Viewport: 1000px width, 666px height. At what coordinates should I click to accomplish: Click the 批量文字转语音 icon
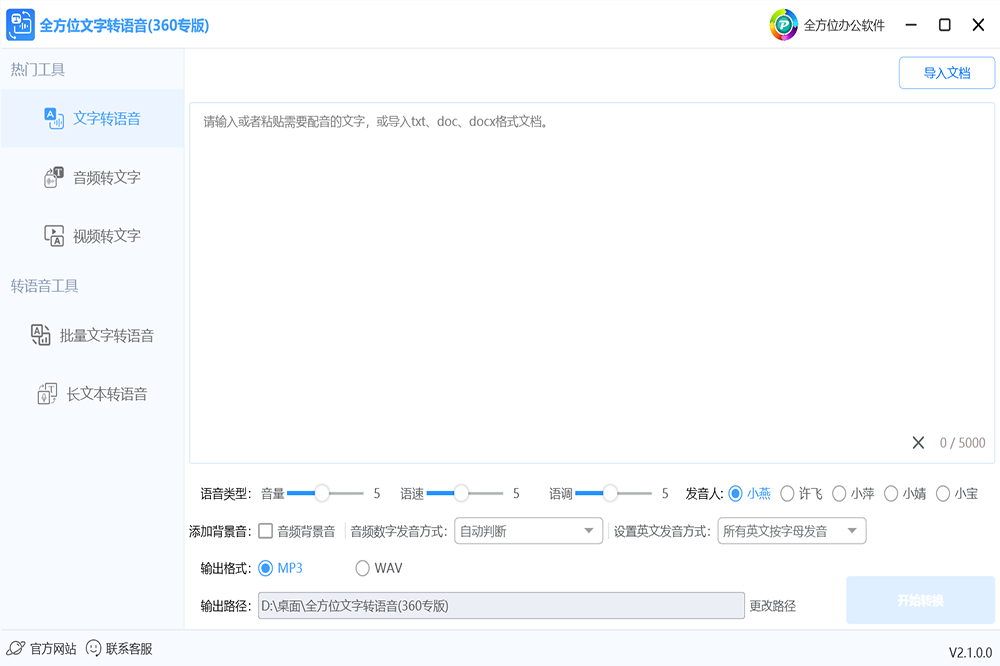coord(41,335)
